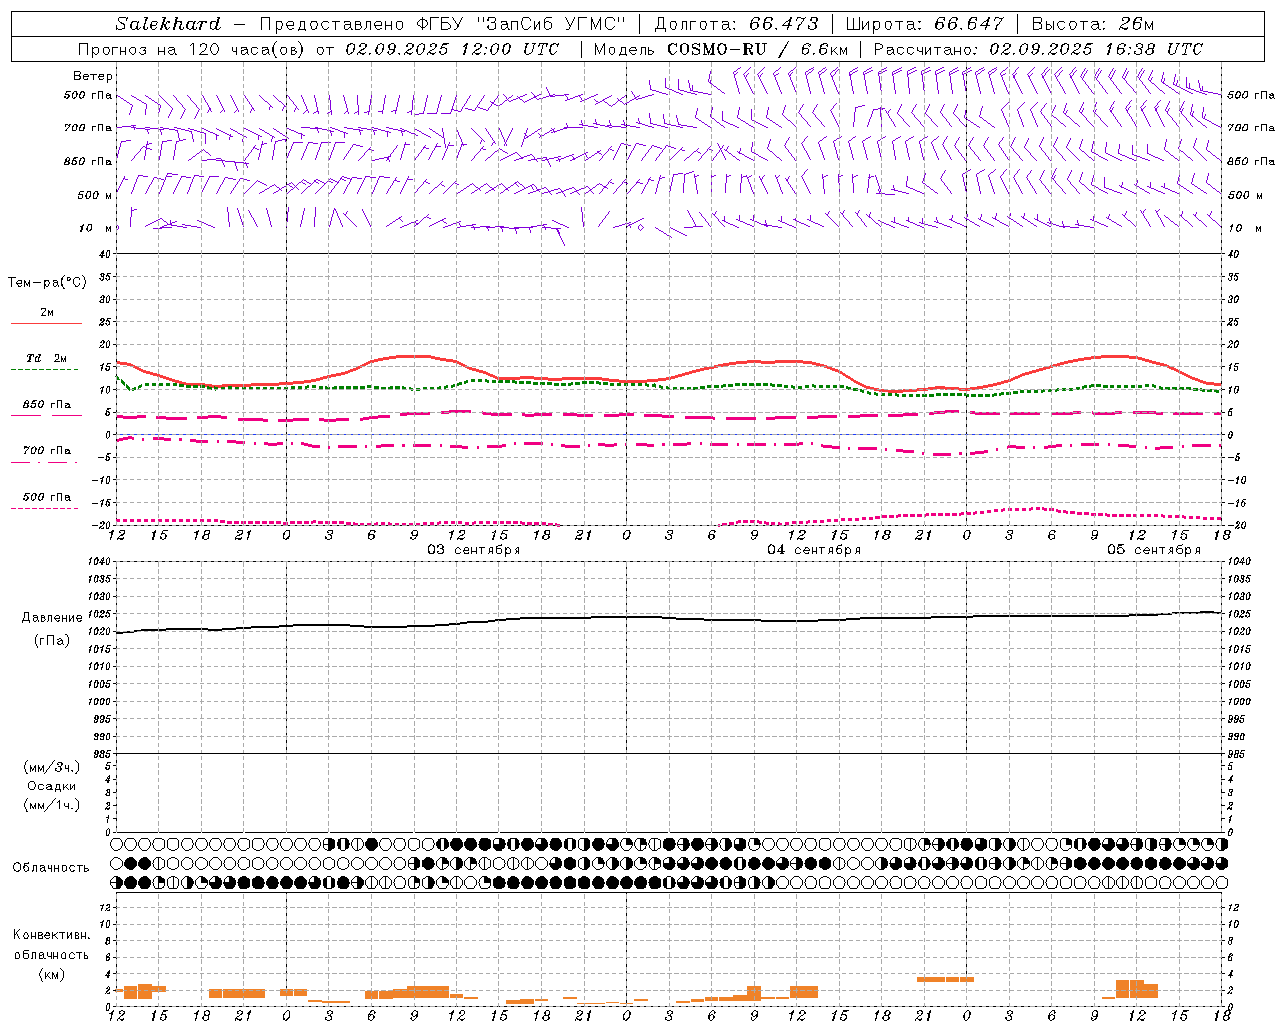Viewport: 1280px width, 1024px height.
Task: Click the 'Ветер' wind panel label
Action: click(93, 76)
